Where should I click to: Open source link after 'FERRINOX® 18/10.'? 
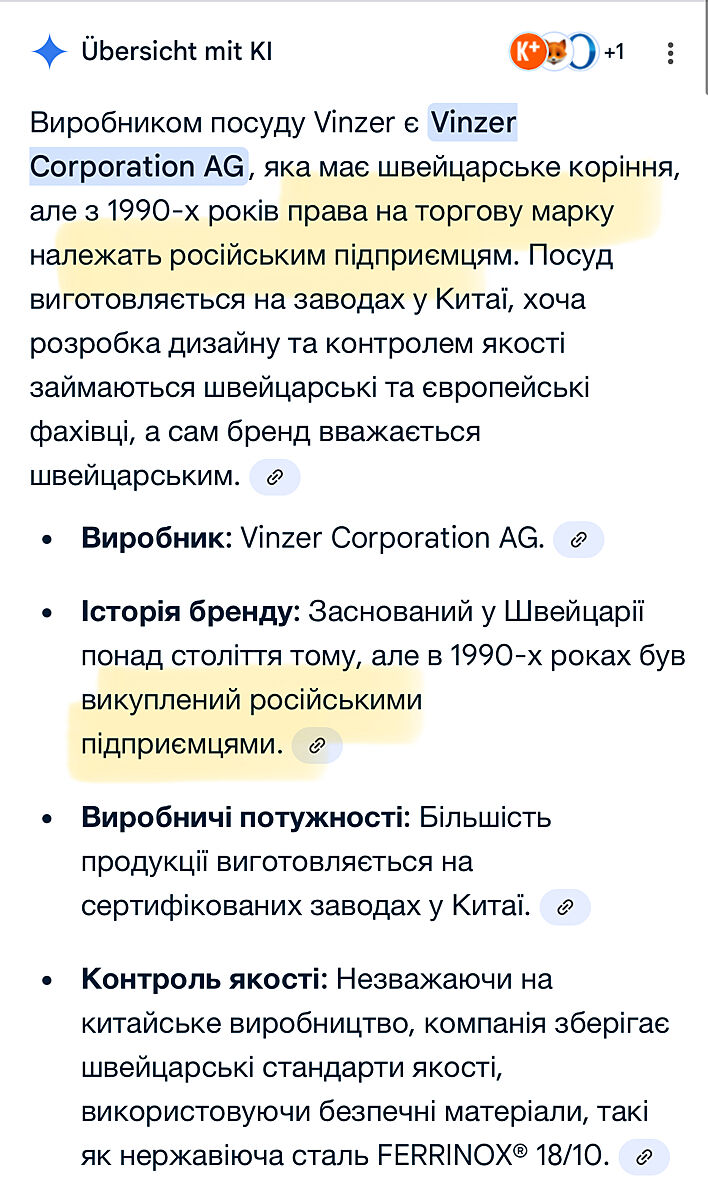644,1157
